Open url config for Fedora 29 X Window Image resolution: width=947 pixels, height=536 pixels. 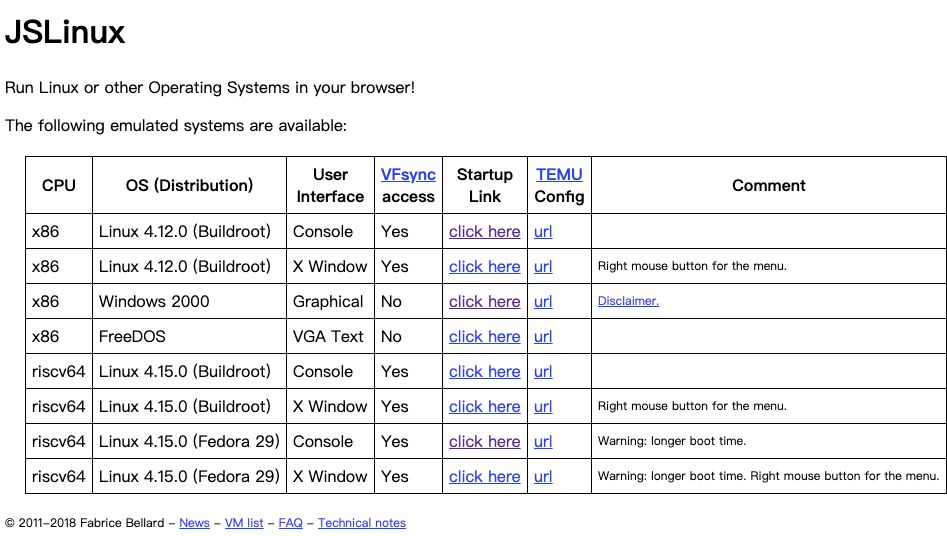543,477
